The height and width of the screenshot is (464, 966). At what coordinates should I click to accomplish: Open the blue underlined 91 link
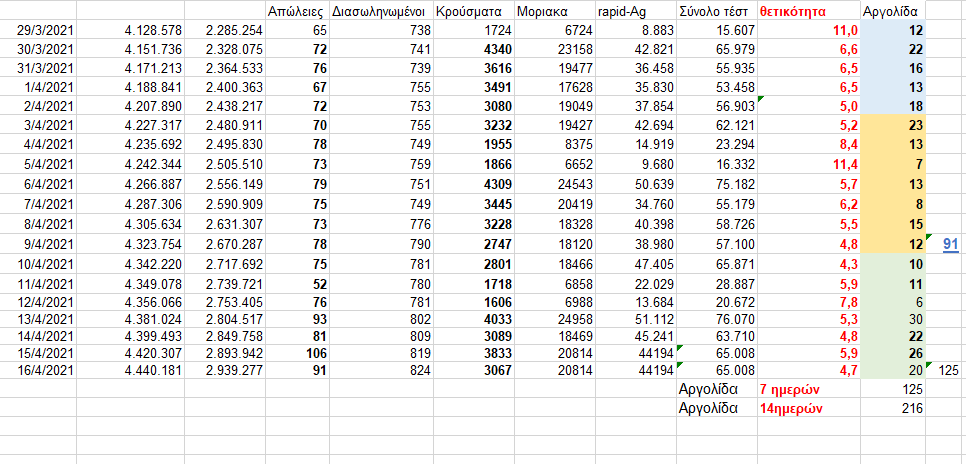(950, 243)
